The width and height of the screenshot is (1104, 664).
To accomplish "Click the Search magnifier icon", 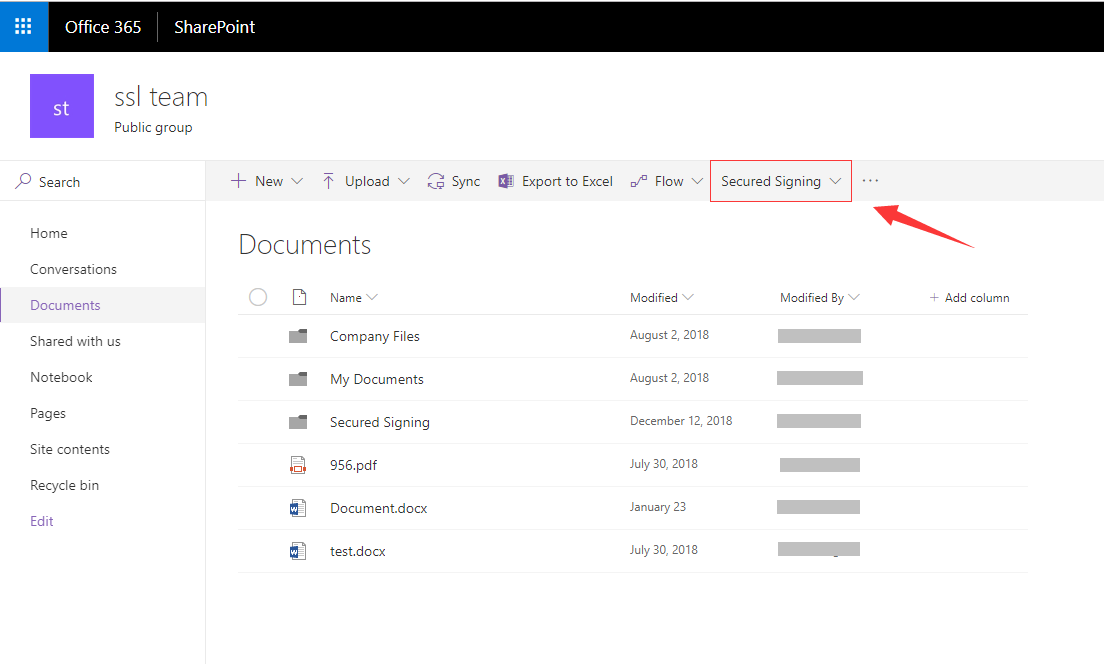I will click(x=22, y=181).
